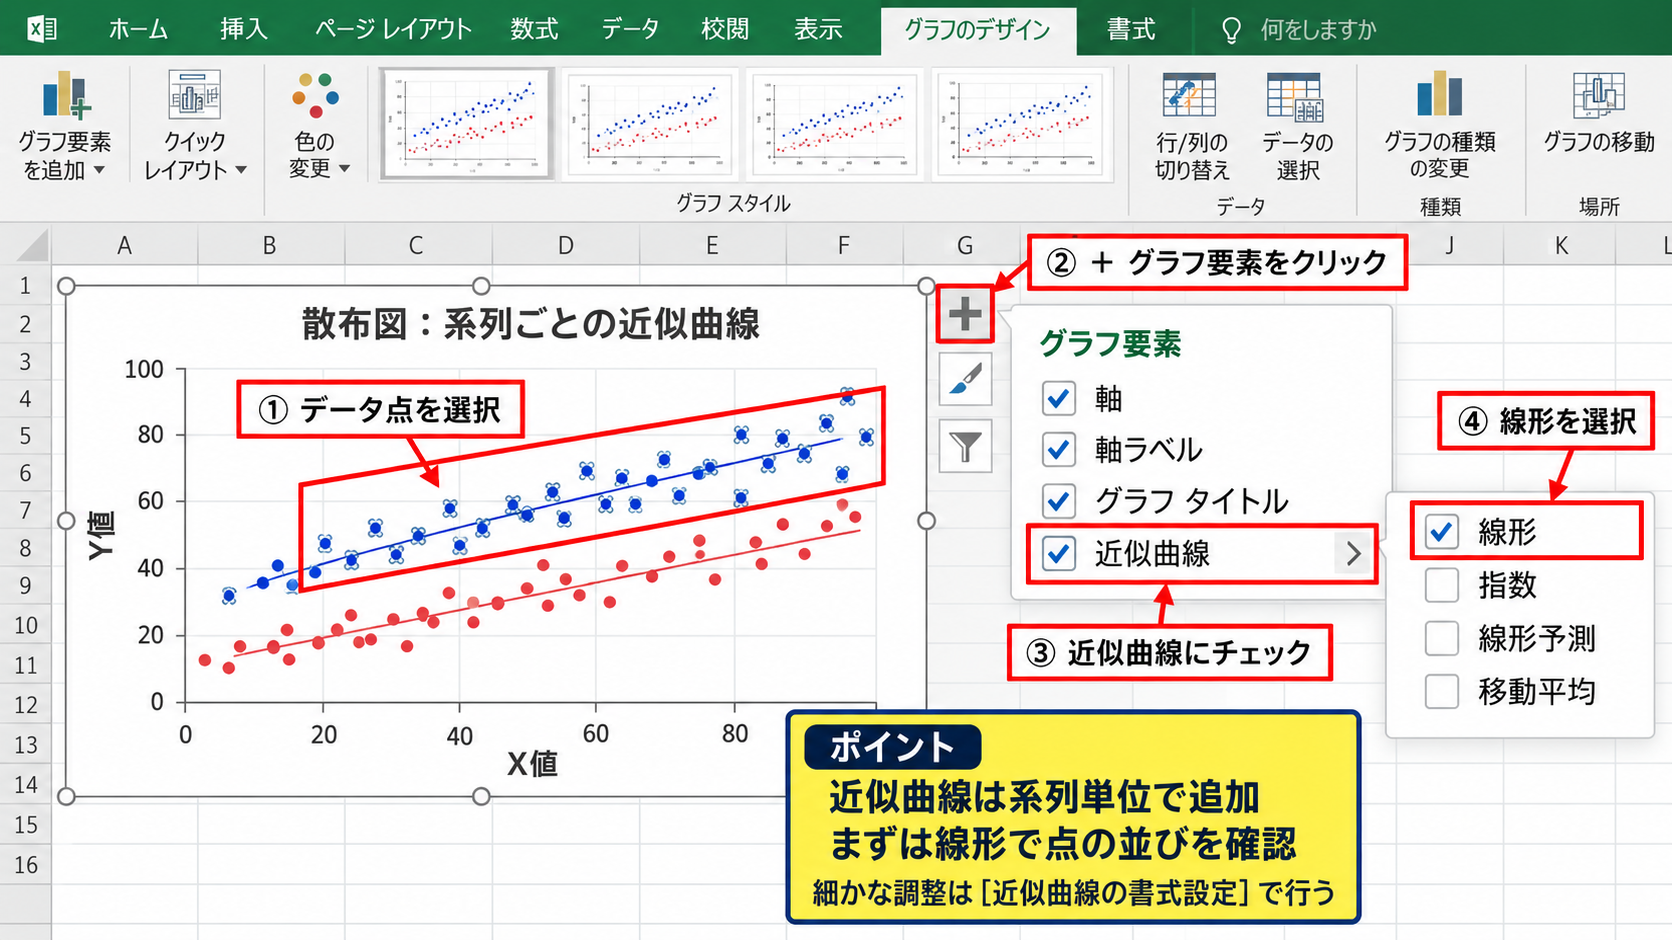The height and width of the screenshot is (940, 1672).
Task: Open the chart filter funnel button
Action: tap(965, 446)
